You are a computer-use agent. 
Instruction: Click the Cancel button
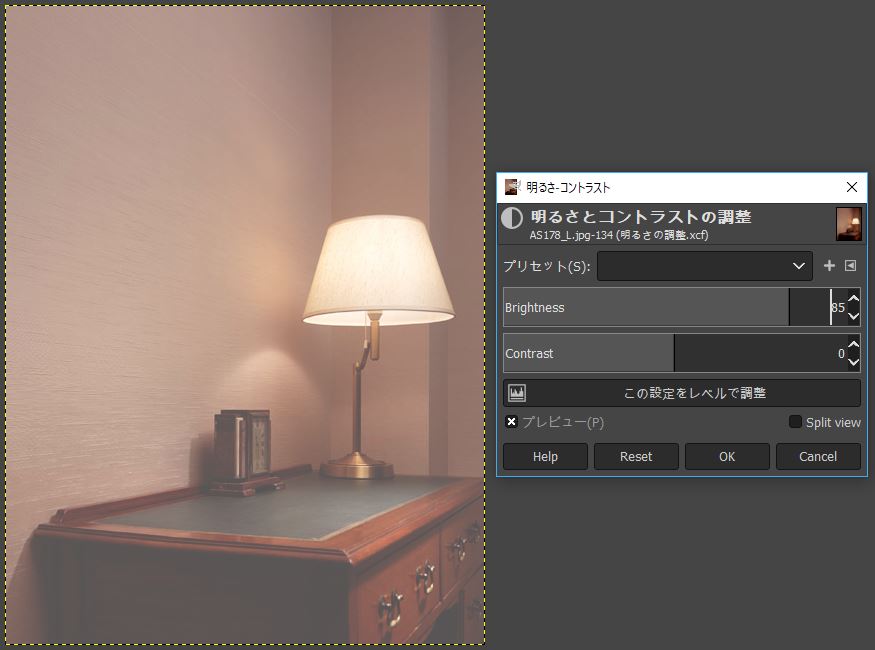(818, 456)
